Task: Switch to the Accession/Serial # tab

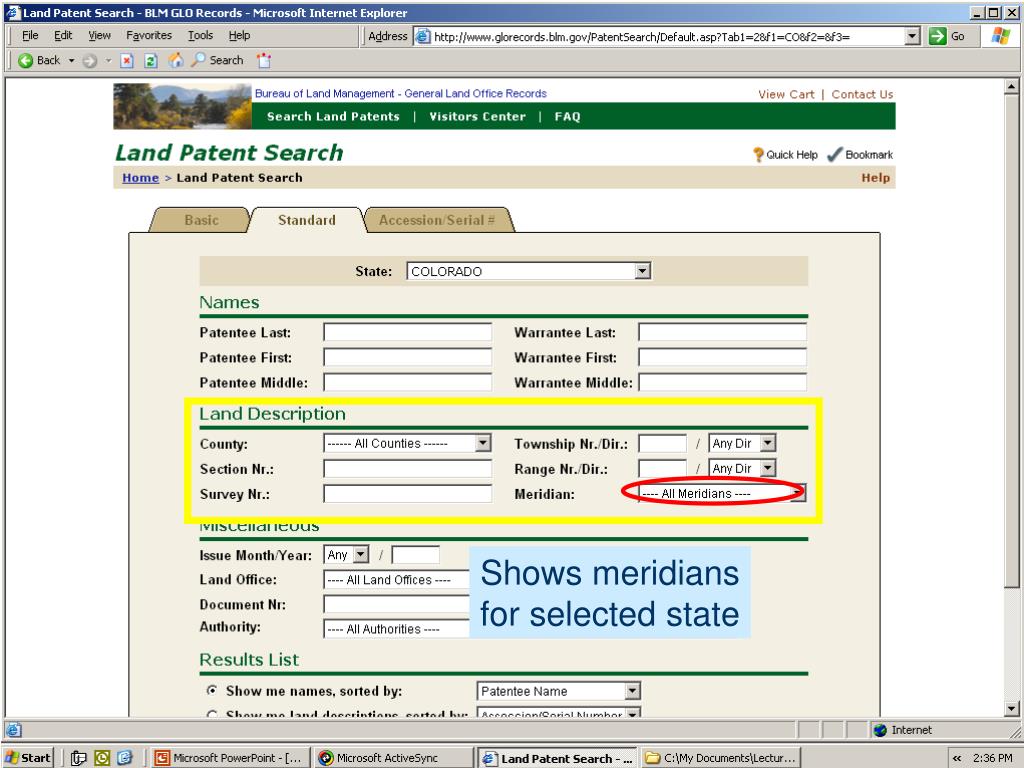Action: tap(437, 220)
